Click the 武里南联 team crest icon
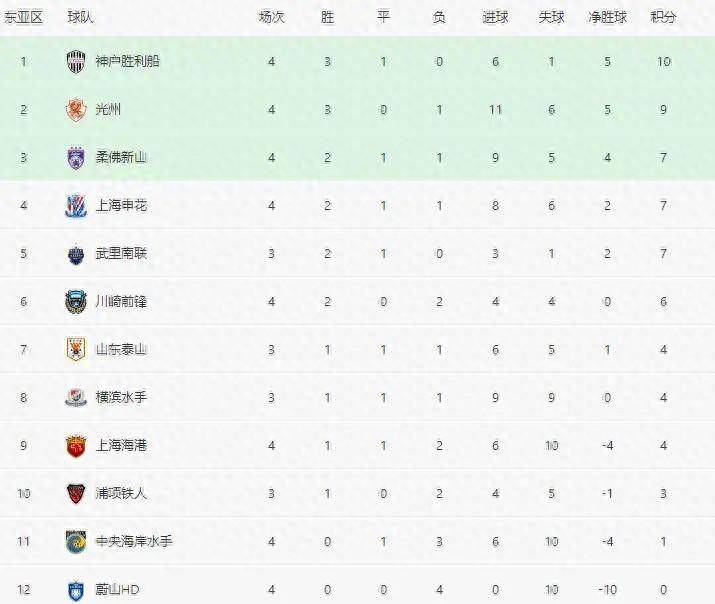Viewport: 715px width, 604px height. [76, 253]
